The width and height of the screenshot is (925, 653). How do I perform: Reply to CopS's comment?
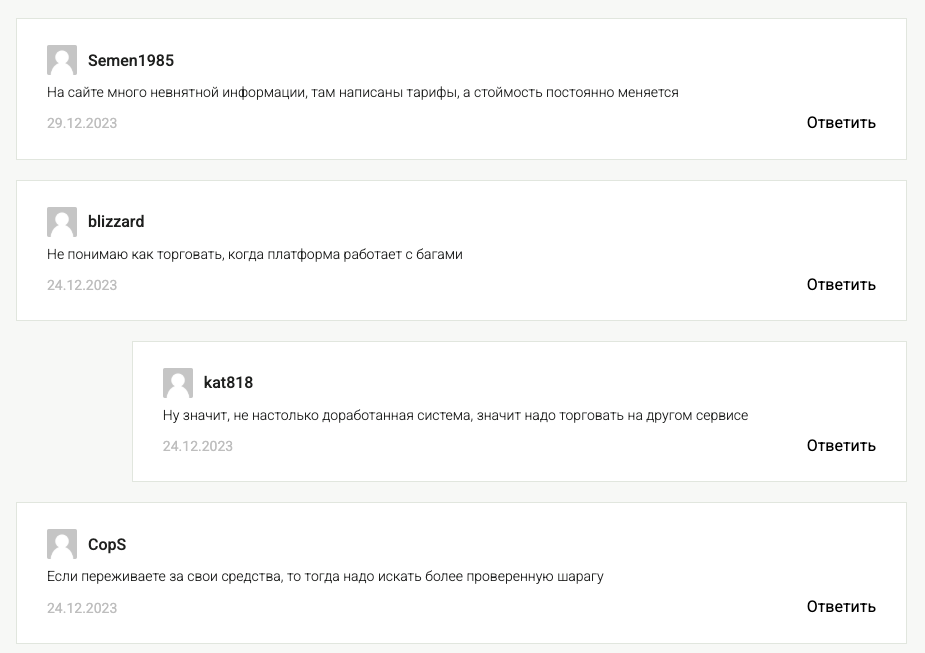point(841,606)
